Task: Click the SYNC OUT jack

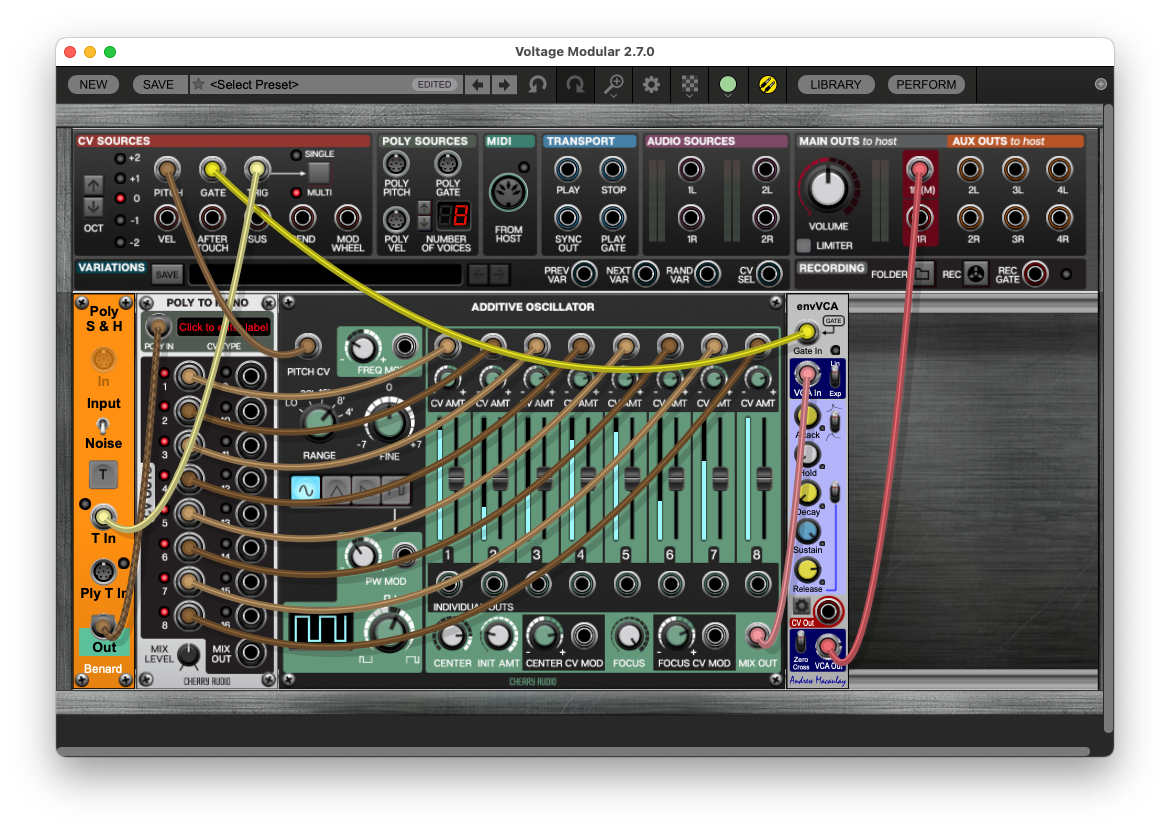Action: tap(568, 219)
